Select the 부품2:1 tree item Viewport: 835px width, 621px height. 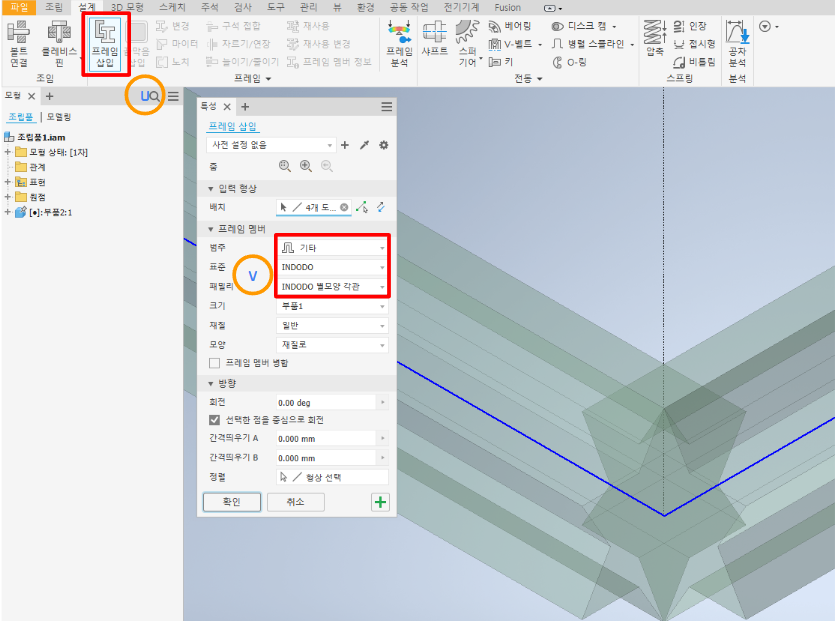pos(44,213)
